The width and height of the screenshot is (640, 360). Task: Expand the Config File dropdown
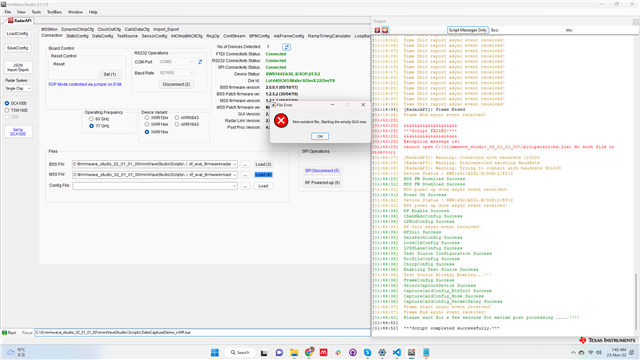point(234,186)
